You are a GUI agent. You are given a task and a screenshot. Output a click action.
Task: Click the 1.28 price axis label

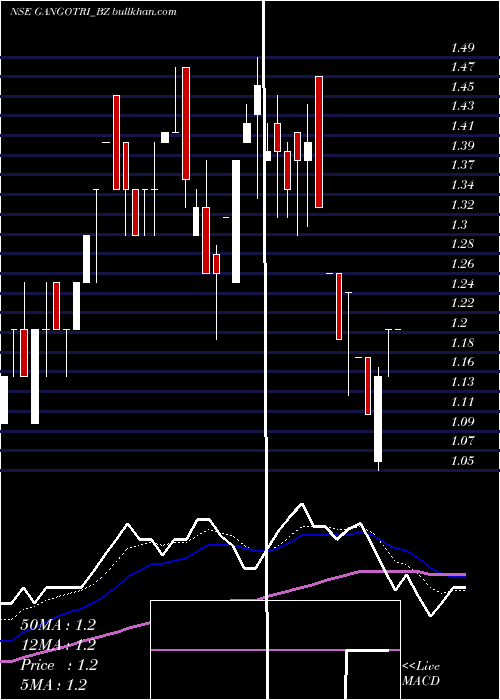[462, 244]
